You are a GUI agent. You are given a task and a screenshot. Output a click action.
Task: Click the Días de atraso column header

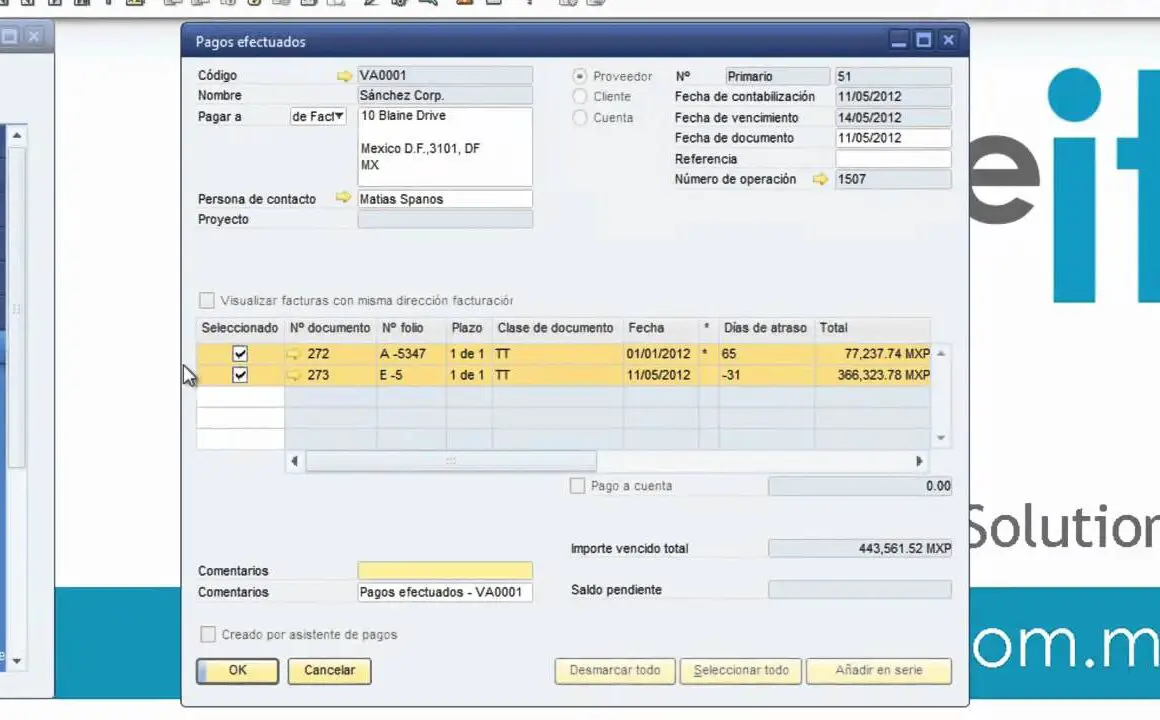pyautogui.click(x=766, y=328)
